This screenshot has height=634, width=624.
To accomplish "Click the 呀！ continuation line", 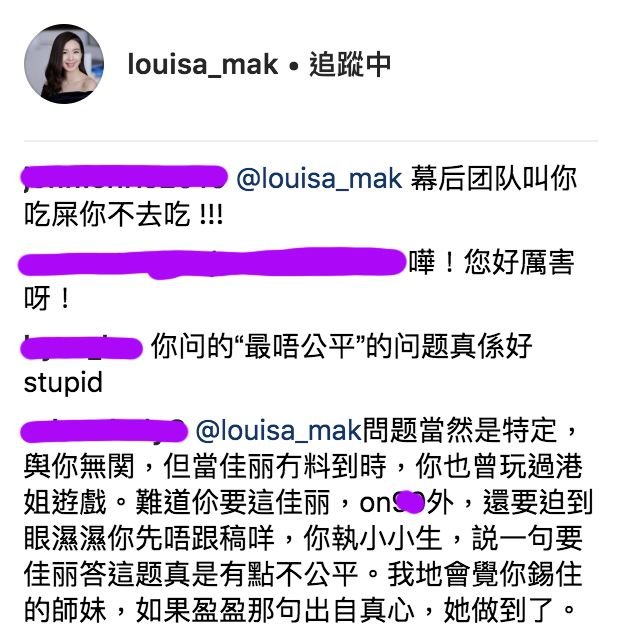I will pyautogui.click(x=48, y=299).
